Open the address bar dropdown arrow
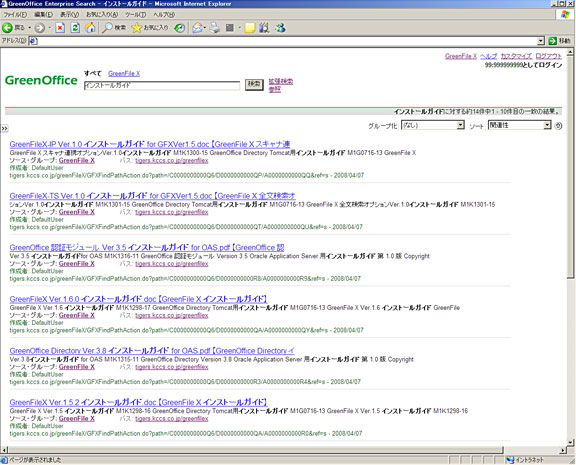 (540, 41)
